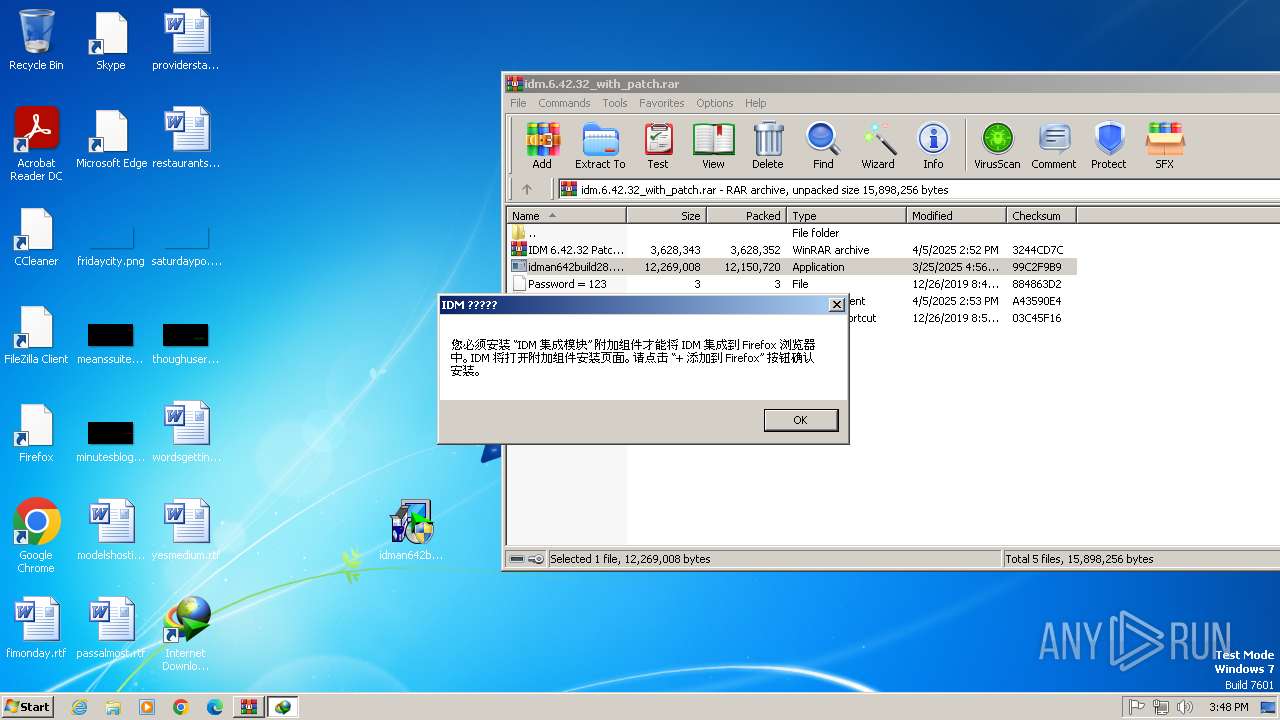Click the Find magnifier icon

(823, 146)
